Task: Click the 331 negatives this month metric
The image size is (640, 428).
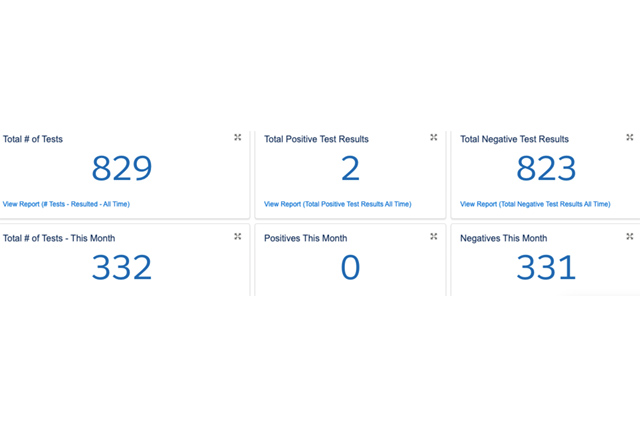Action: tap(546, 268)
